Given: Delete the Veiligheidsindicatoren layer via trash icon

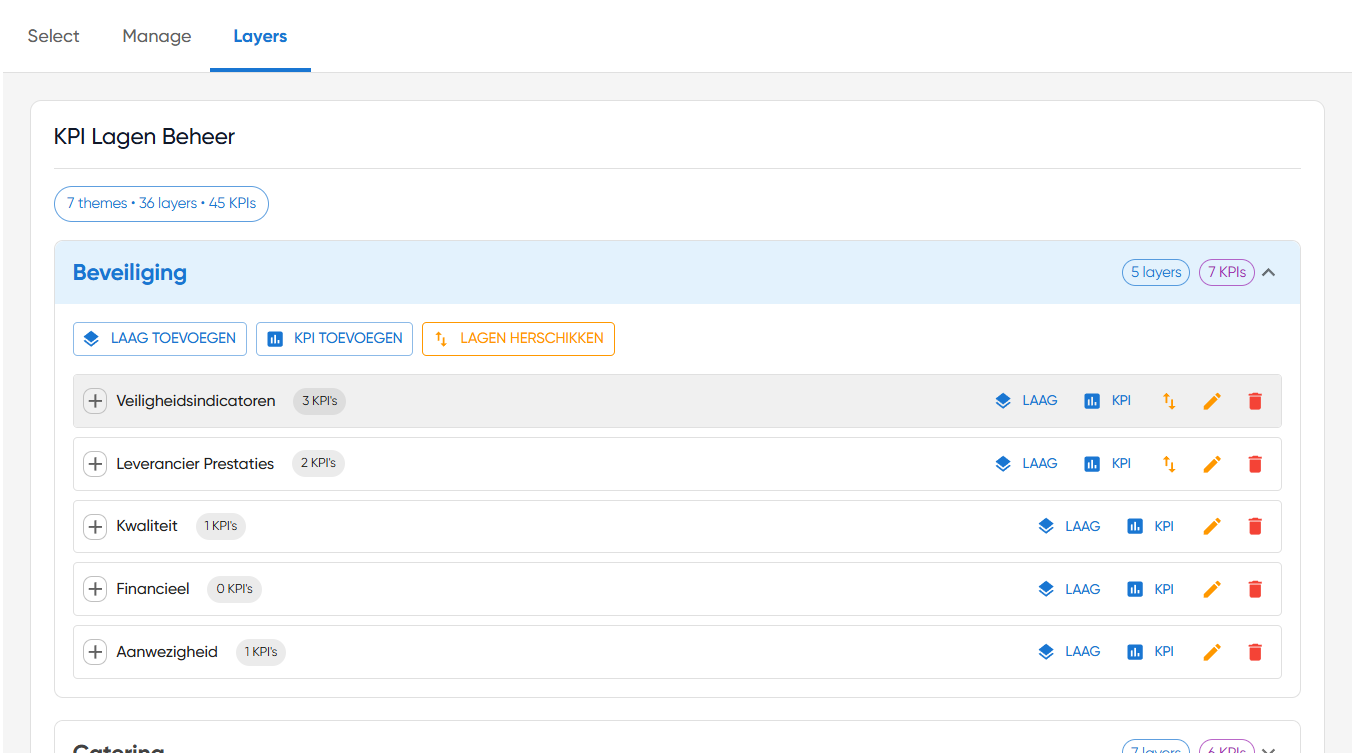Looking at the screenshot, I should tap(1255, 401).
